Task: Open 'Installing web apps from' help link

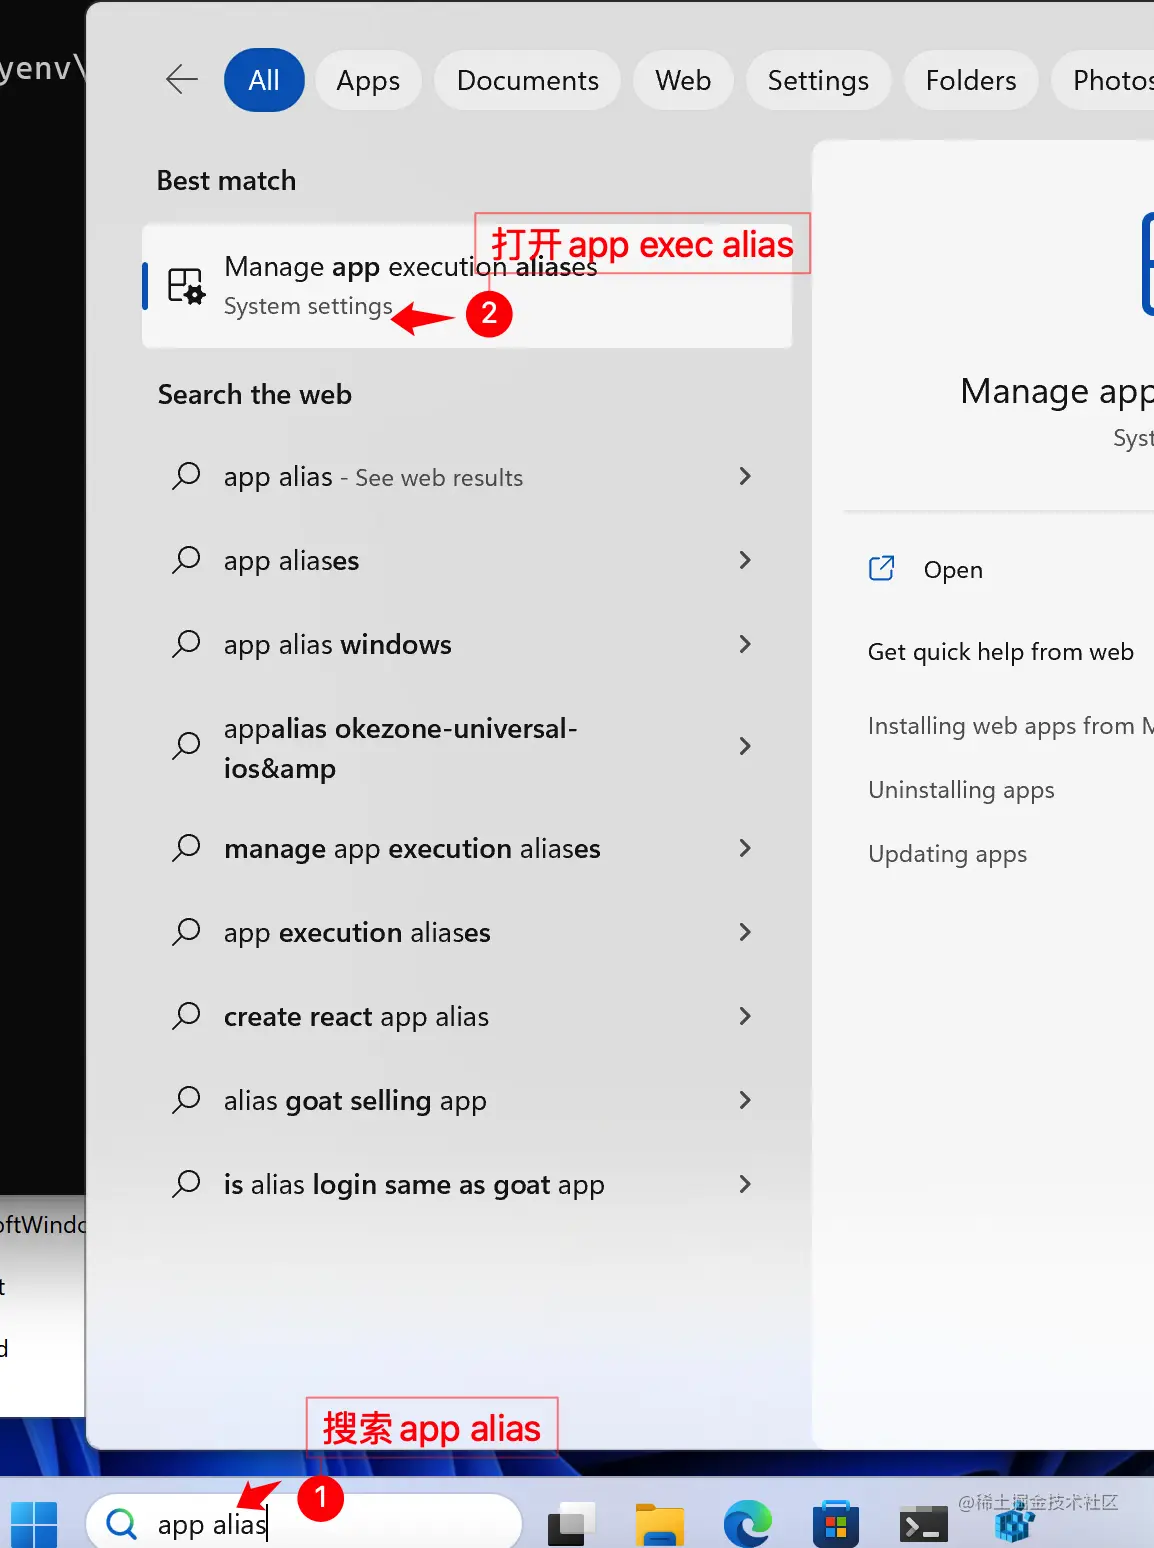Action: tap(1010, 726)
